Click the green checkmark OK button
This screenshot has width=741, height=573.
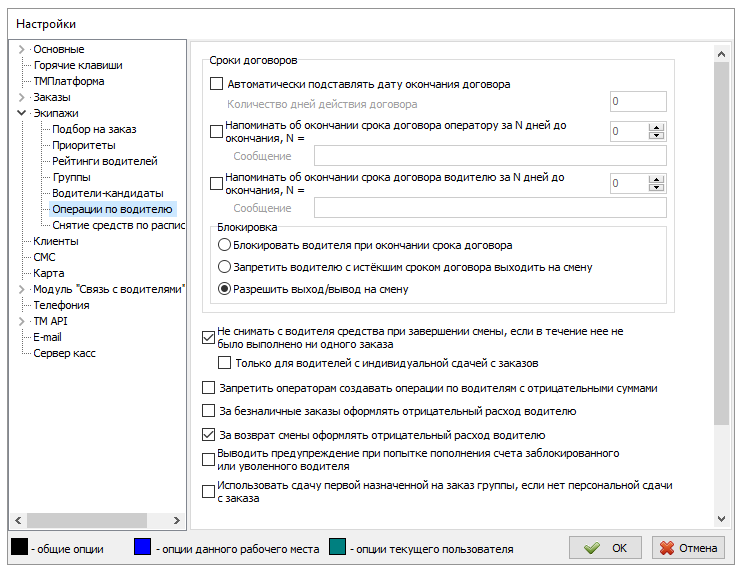605,548
